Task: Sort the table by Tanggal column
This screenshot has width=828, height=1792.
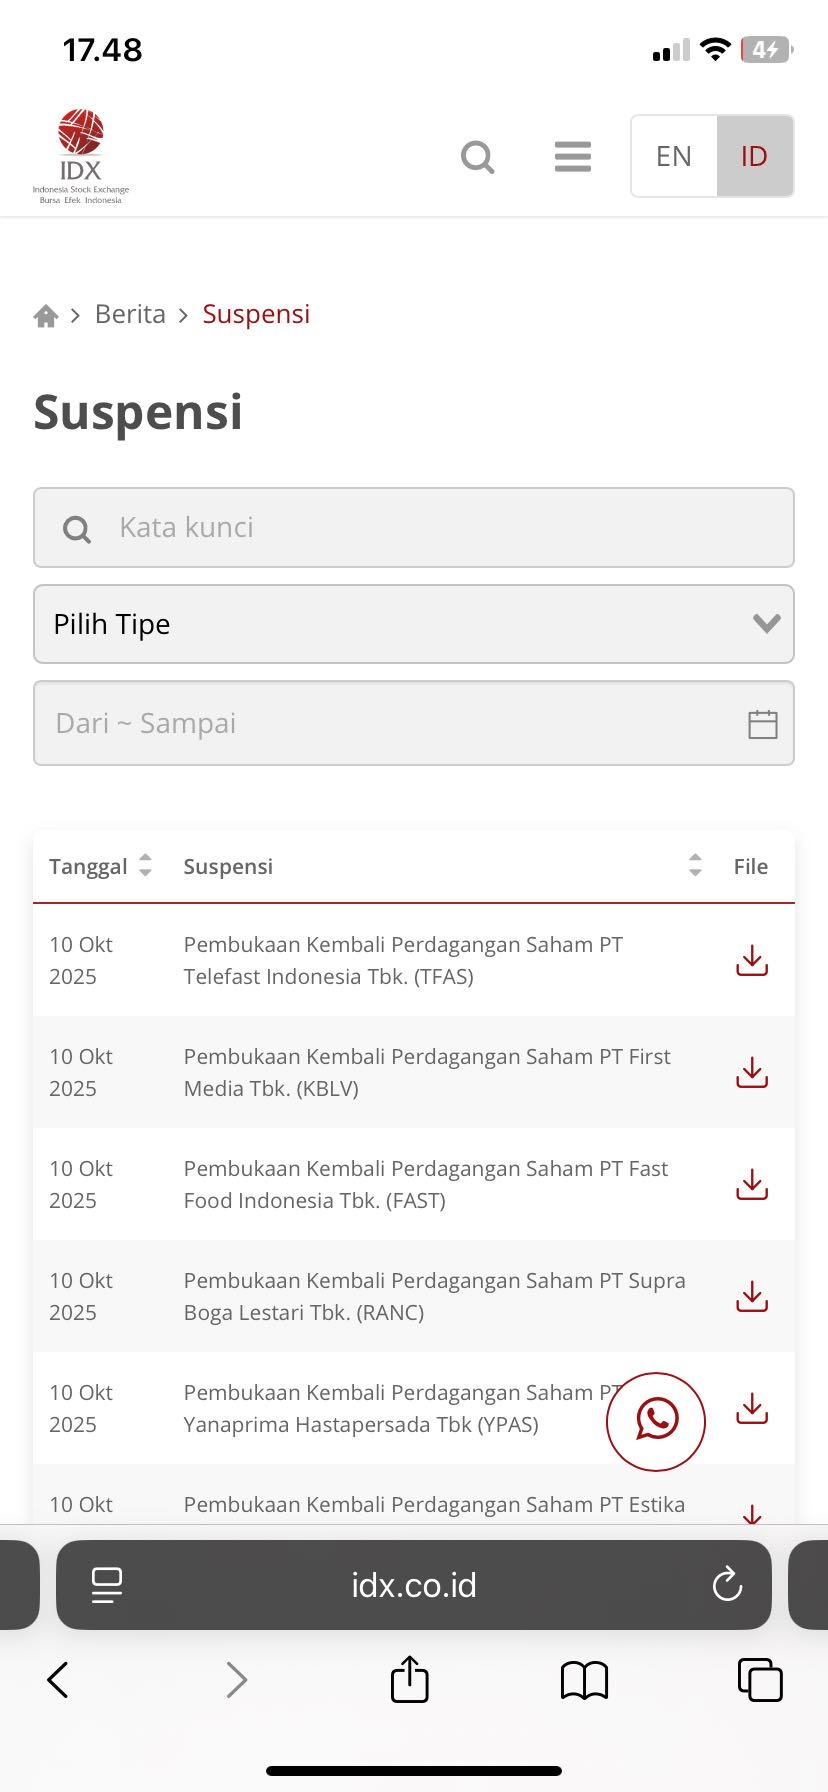Action: [145, 866]
